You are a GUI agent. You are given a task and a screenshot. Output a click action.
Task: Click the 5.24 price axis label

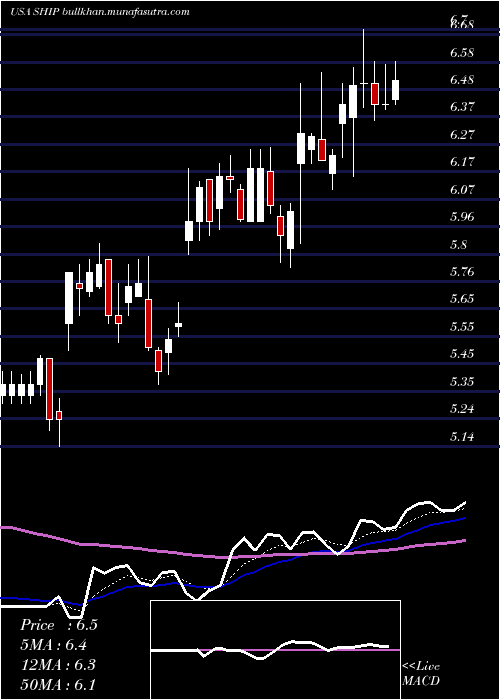[x=462, y=408]
